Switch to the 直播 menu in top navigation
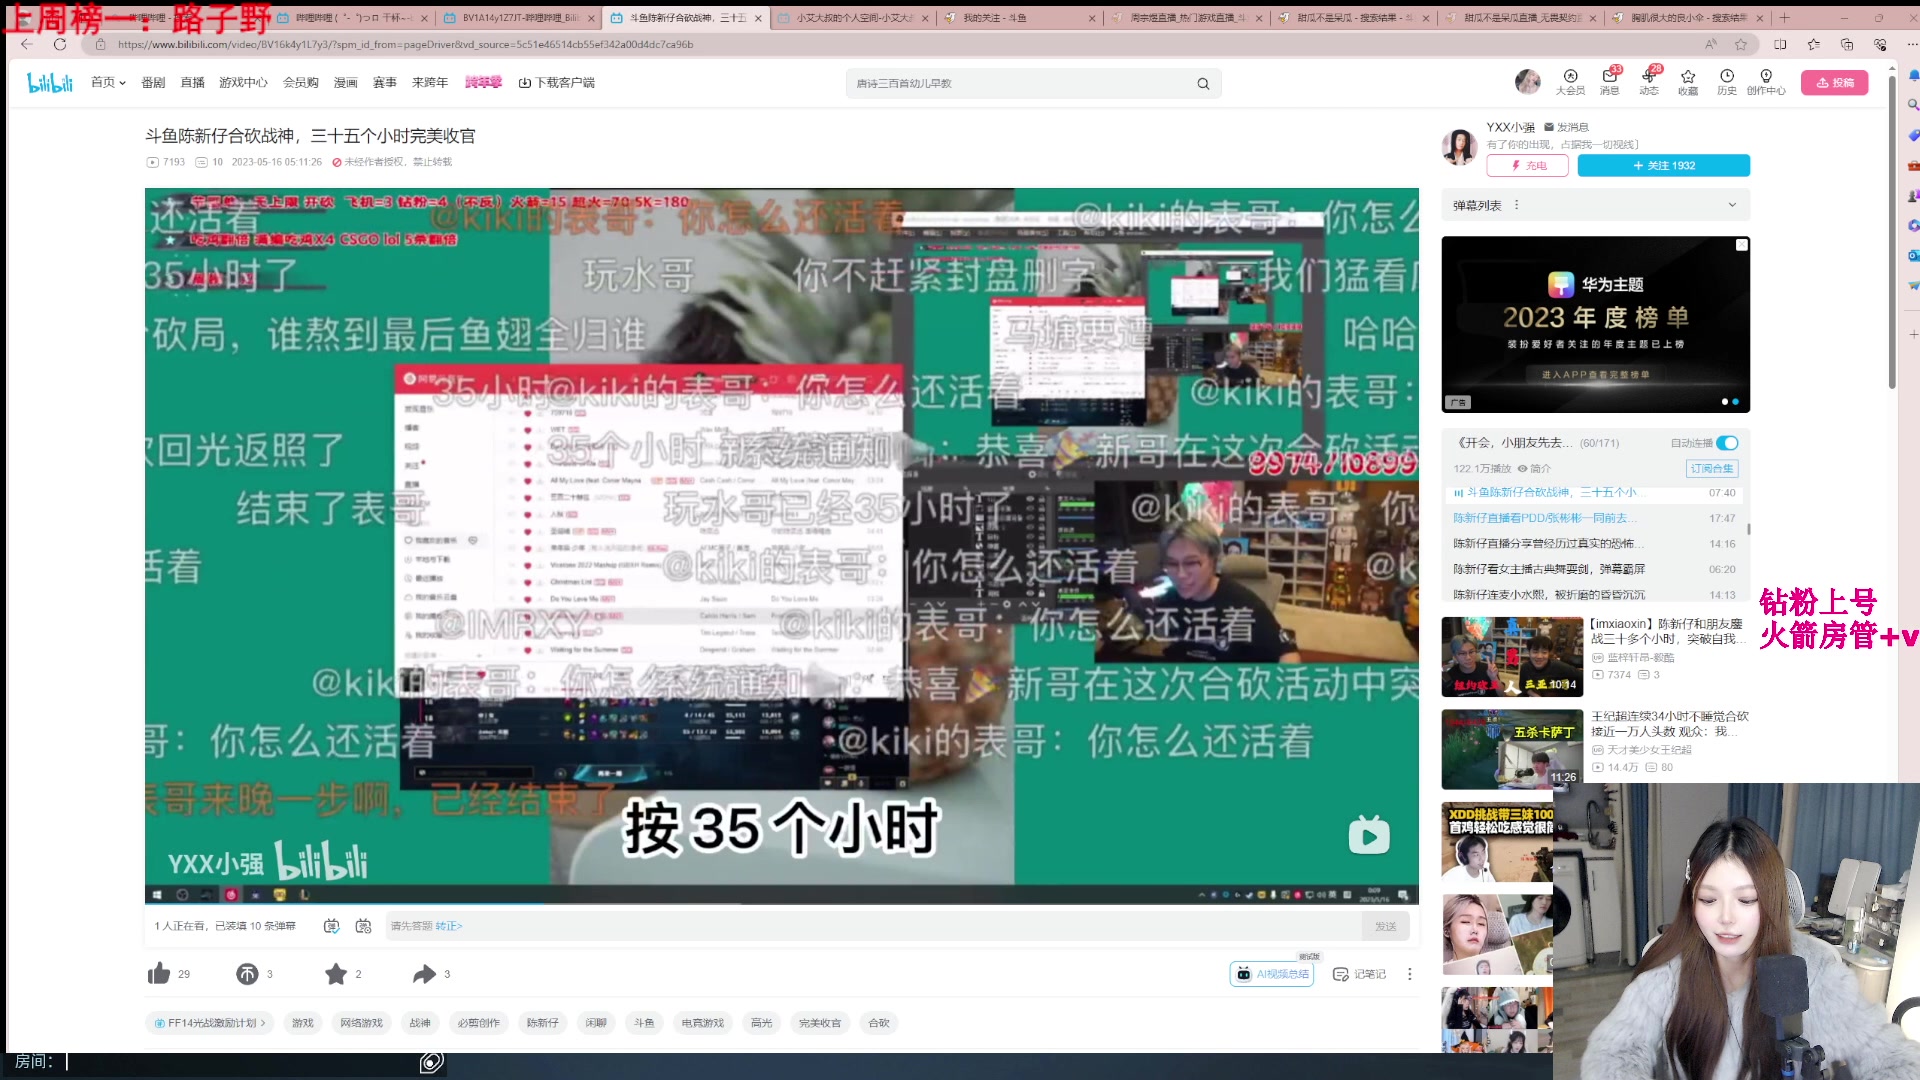The image size is (1920, 1080). 192,83
